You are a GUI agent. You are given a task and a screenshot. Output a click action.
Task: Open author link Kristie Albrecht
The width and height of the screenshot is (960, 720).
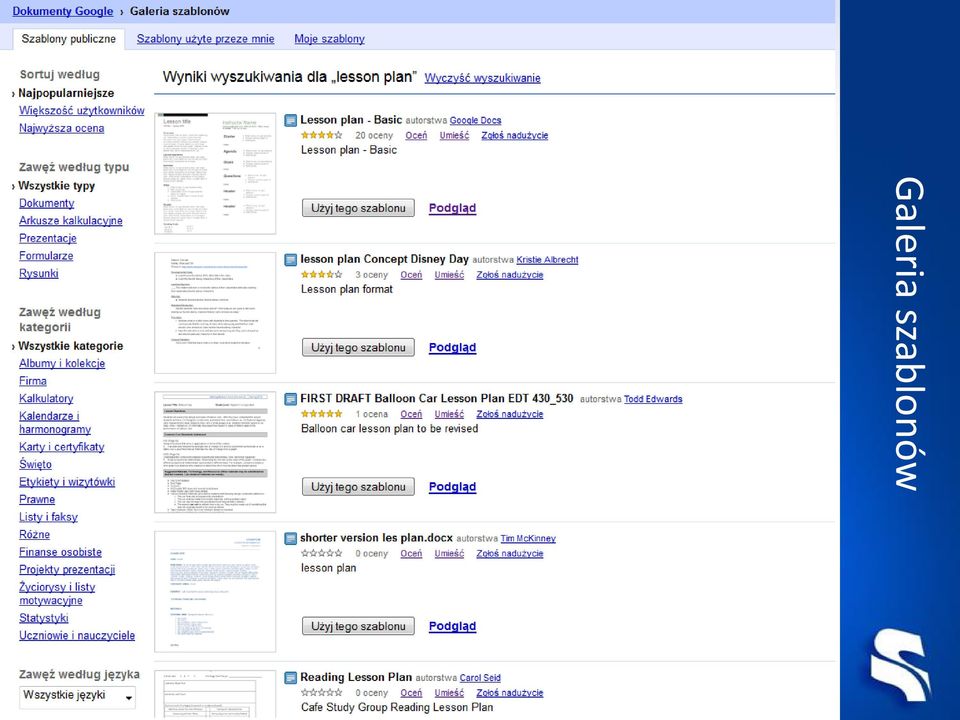click(547, 260)
